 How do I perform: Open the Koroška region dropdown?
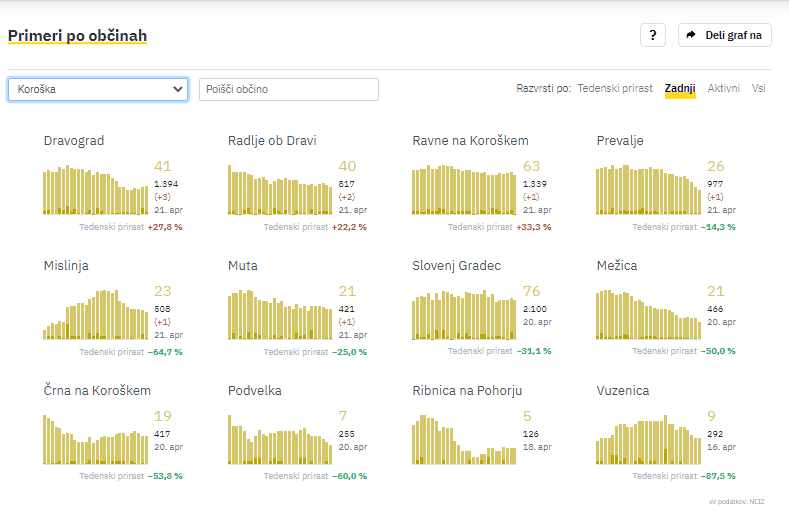98,89
